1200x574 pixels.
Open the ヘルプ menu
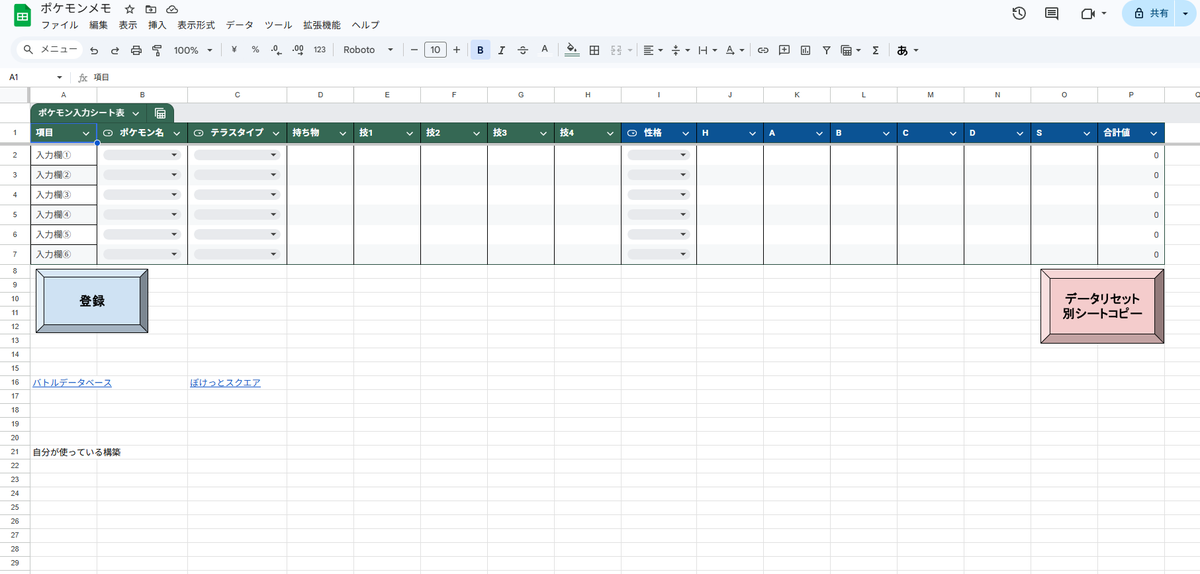pos(366,24)
